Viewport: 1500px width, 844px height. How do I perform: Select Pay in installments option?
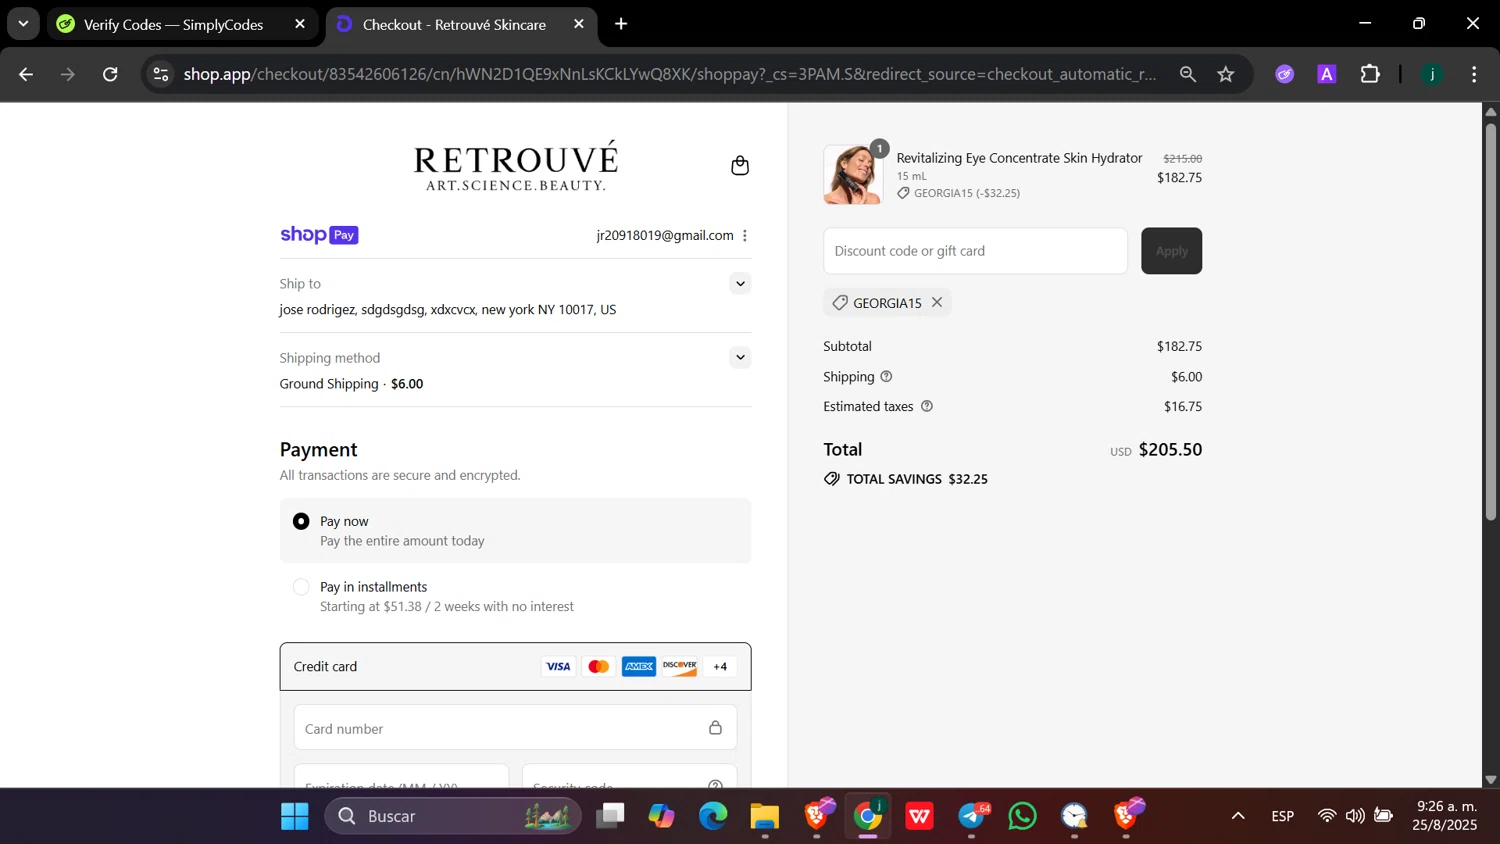[x=301, y=587]
